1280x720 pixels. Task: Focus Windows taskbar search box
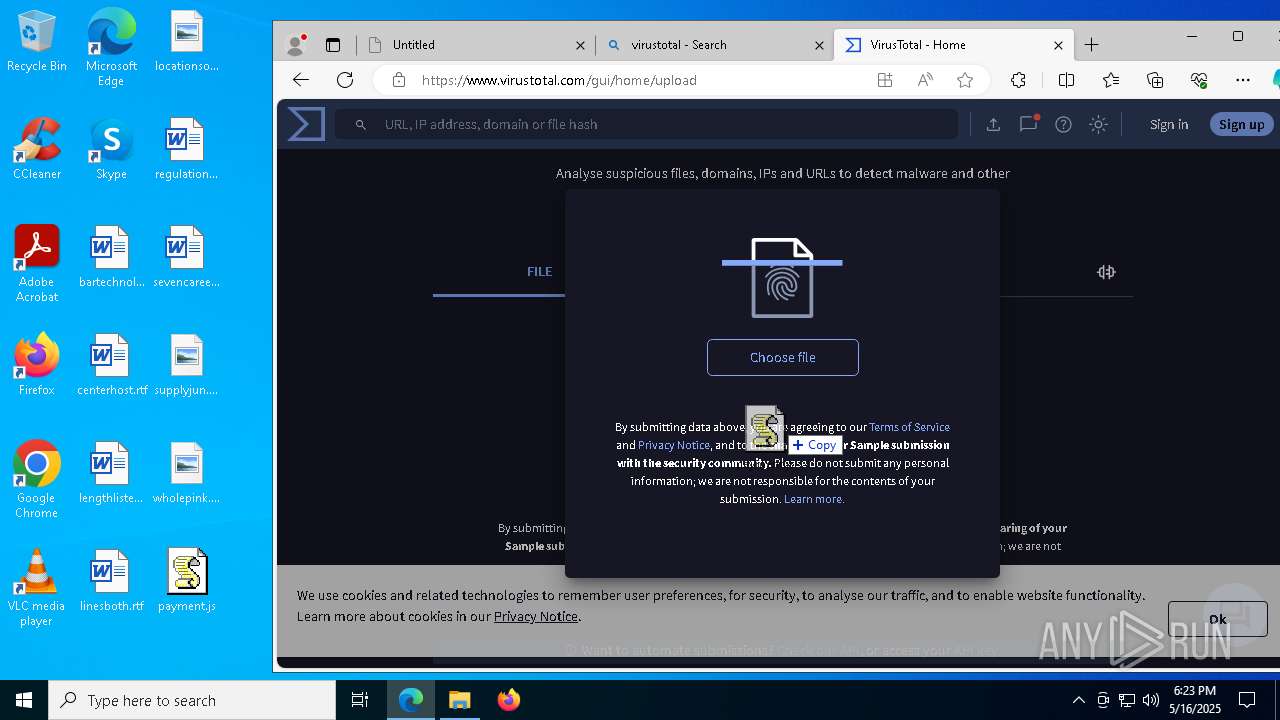click(192, 700)
